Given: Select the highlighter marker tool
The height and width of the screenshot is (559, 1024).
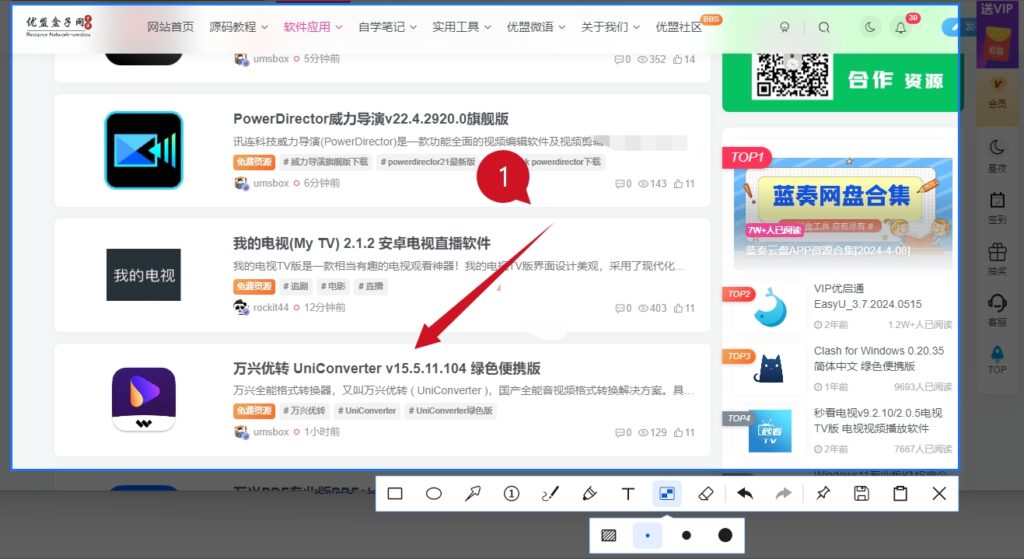Looking at the screenshot, I should (x=589, y=494).
